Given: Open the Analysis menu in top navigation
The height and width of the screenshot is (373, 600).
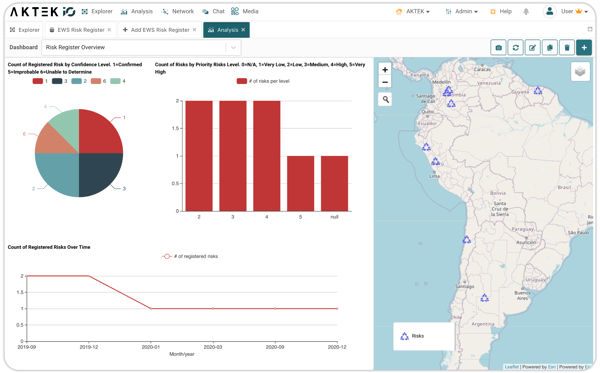Looking at the screenshot, I should (137, 11).
